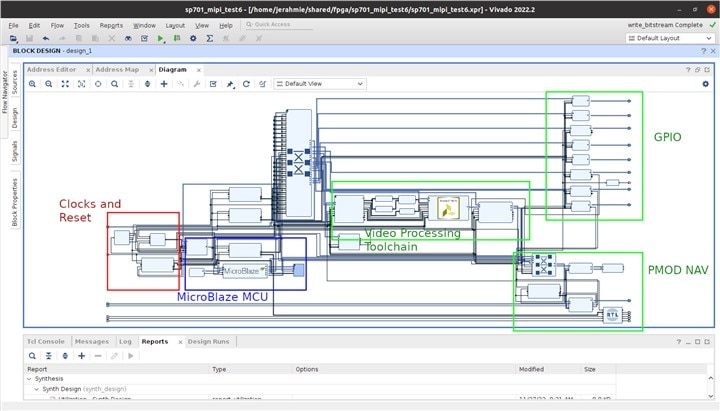This screenshot has height=411, width=720.
Task: Open the Help menu
Action: [x=225, y=25]
